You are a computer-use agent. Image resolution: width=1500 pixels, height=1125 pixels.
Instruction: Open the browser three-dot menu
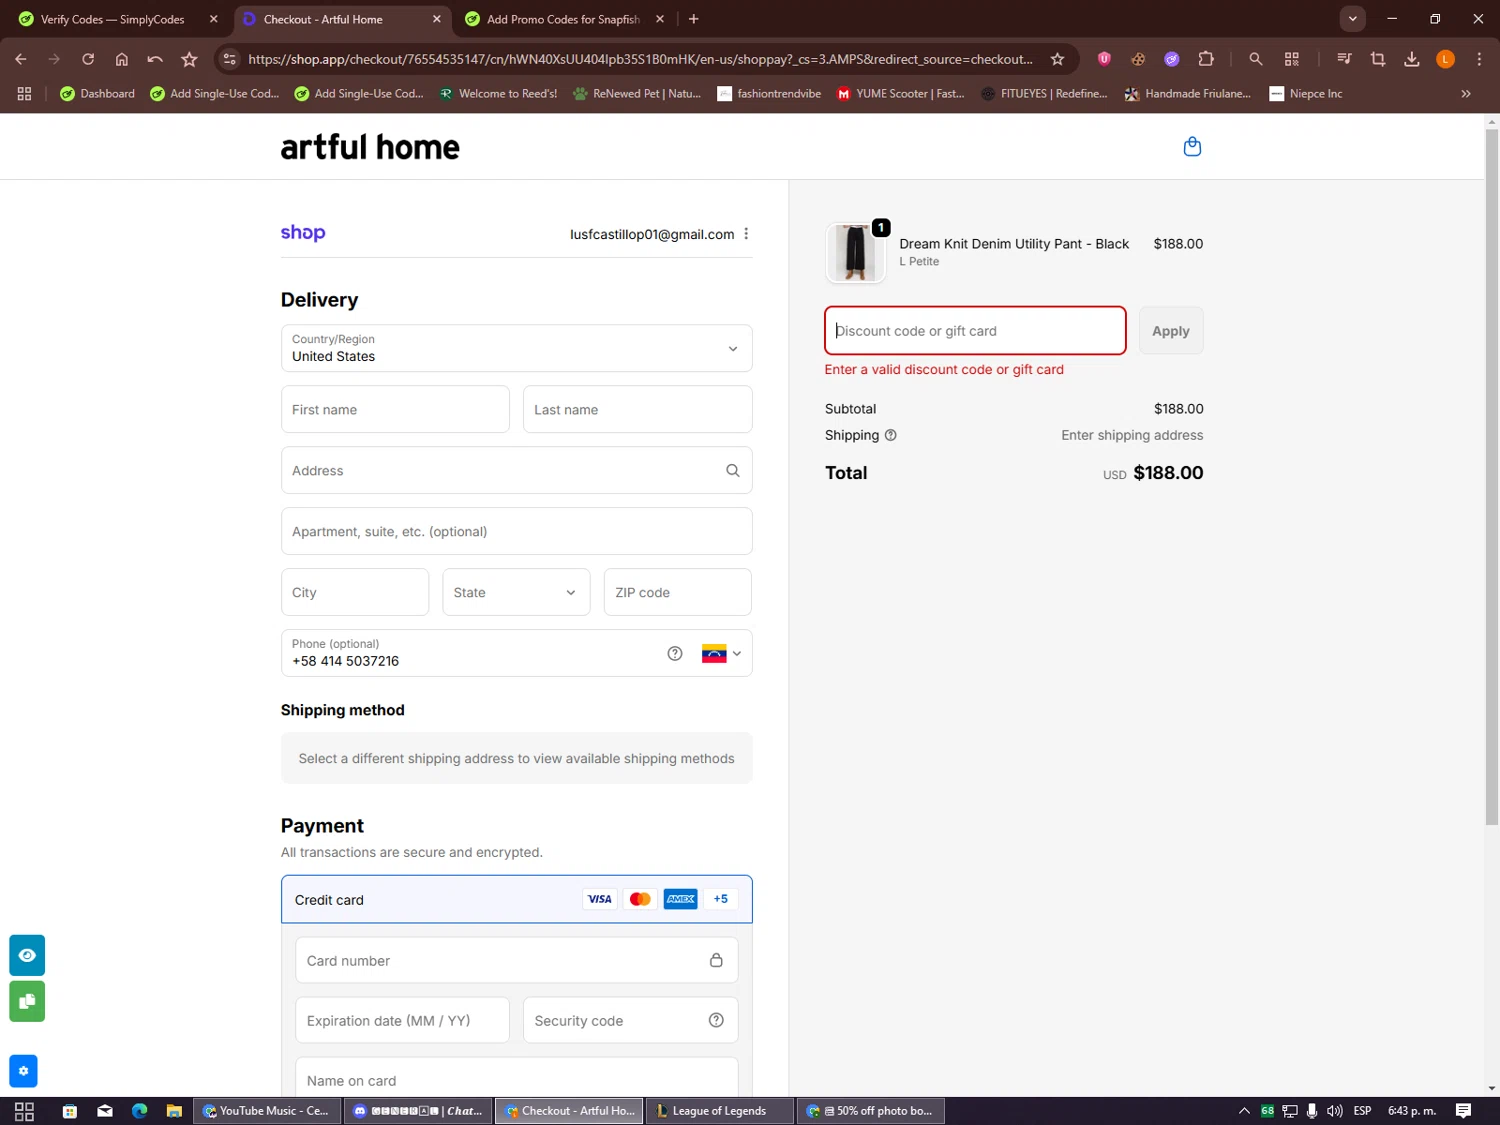point(1479,59)
